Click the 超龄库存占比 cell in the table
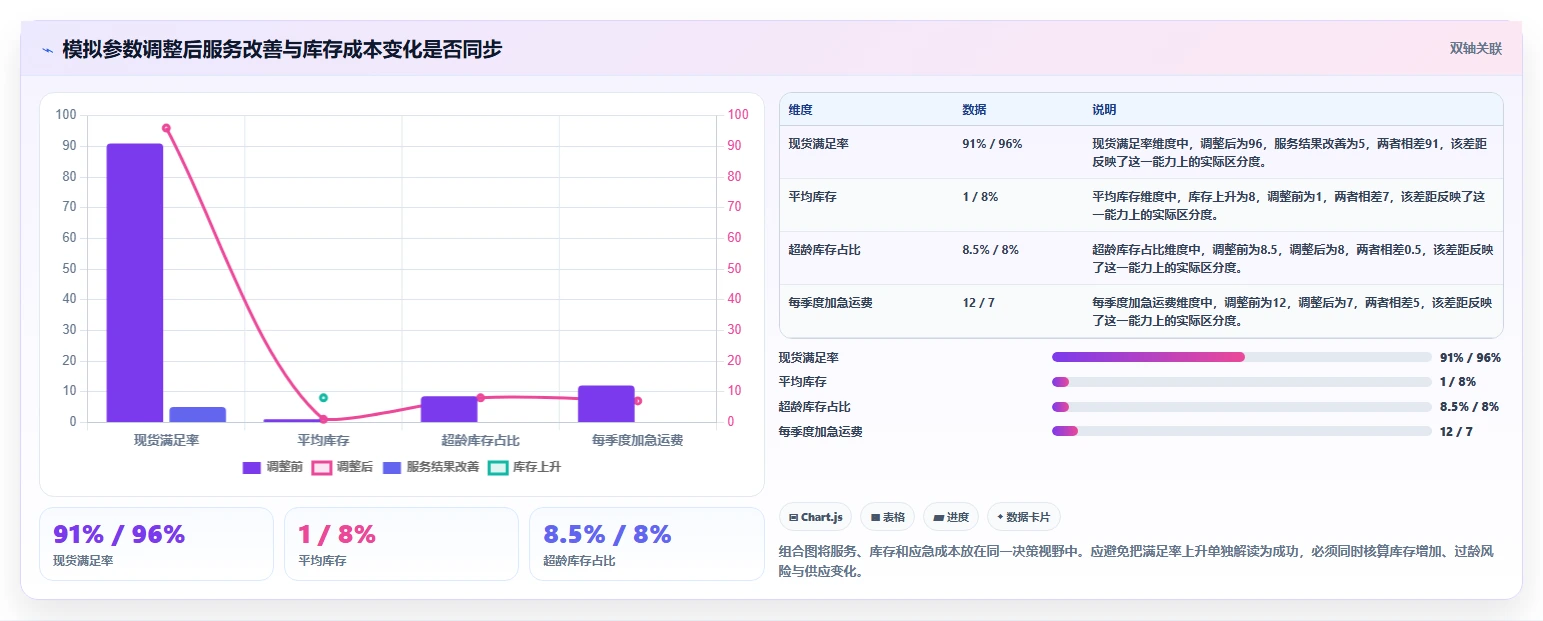Viewport: 1543px width, 621px height. point(824,250)
